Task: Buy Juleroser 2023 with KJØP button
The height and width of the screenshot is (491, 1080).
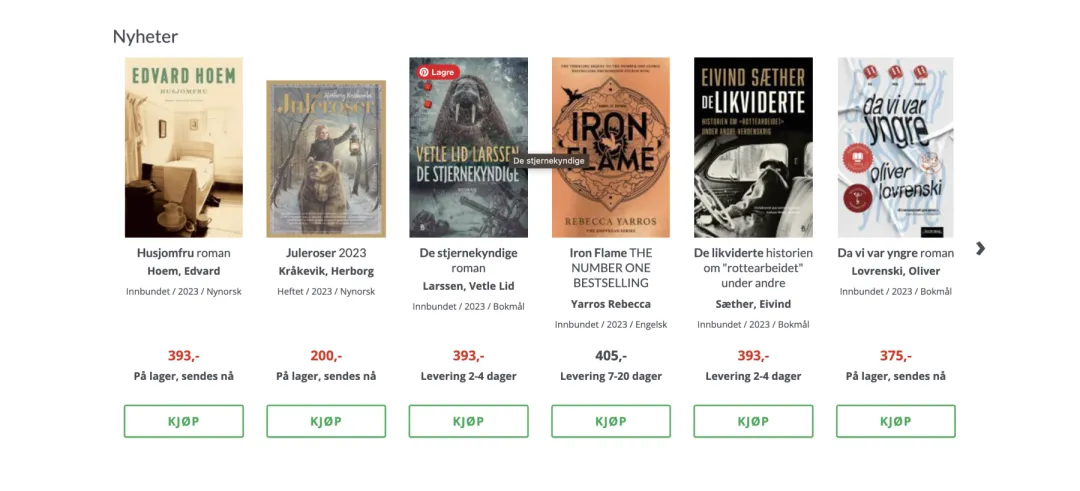Action: click(x=326, y=421)
